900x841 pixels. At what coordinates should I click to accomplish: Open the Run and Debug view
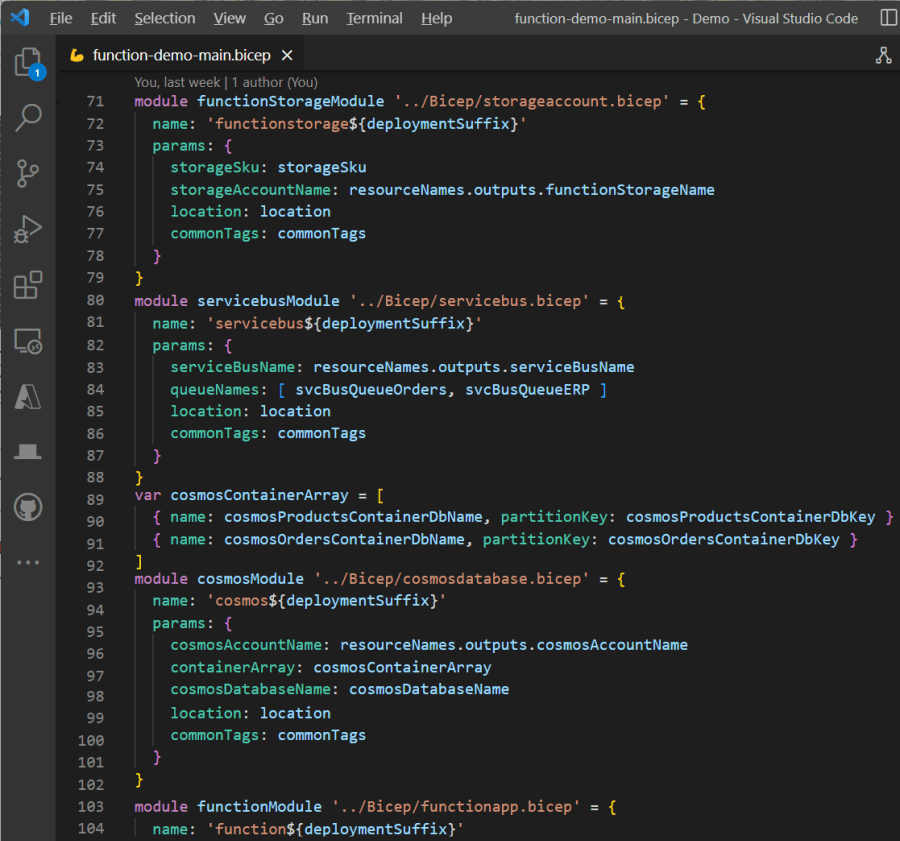click(28, 229)
